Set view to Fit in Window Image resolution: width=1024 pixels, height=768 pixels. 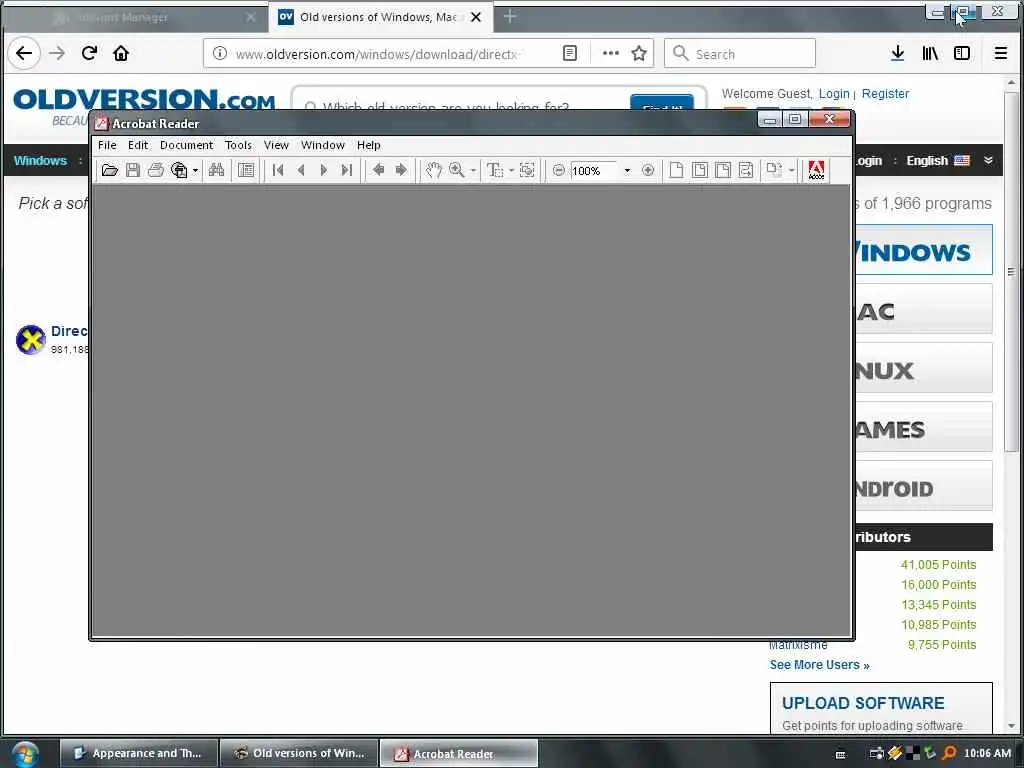pyautogui.click(x=699, y=170)
